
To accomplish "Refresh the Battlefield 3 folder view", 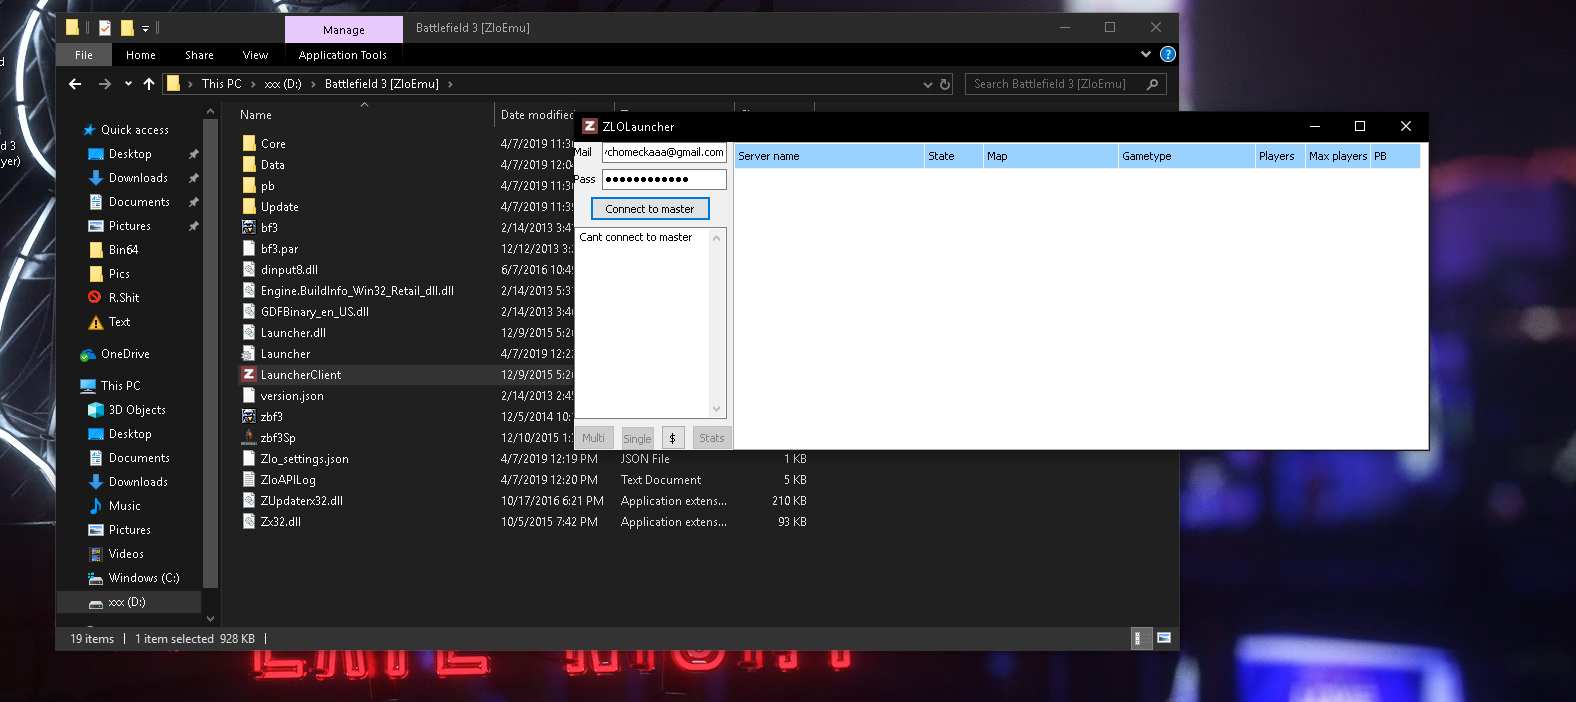I will pos(945,84).
